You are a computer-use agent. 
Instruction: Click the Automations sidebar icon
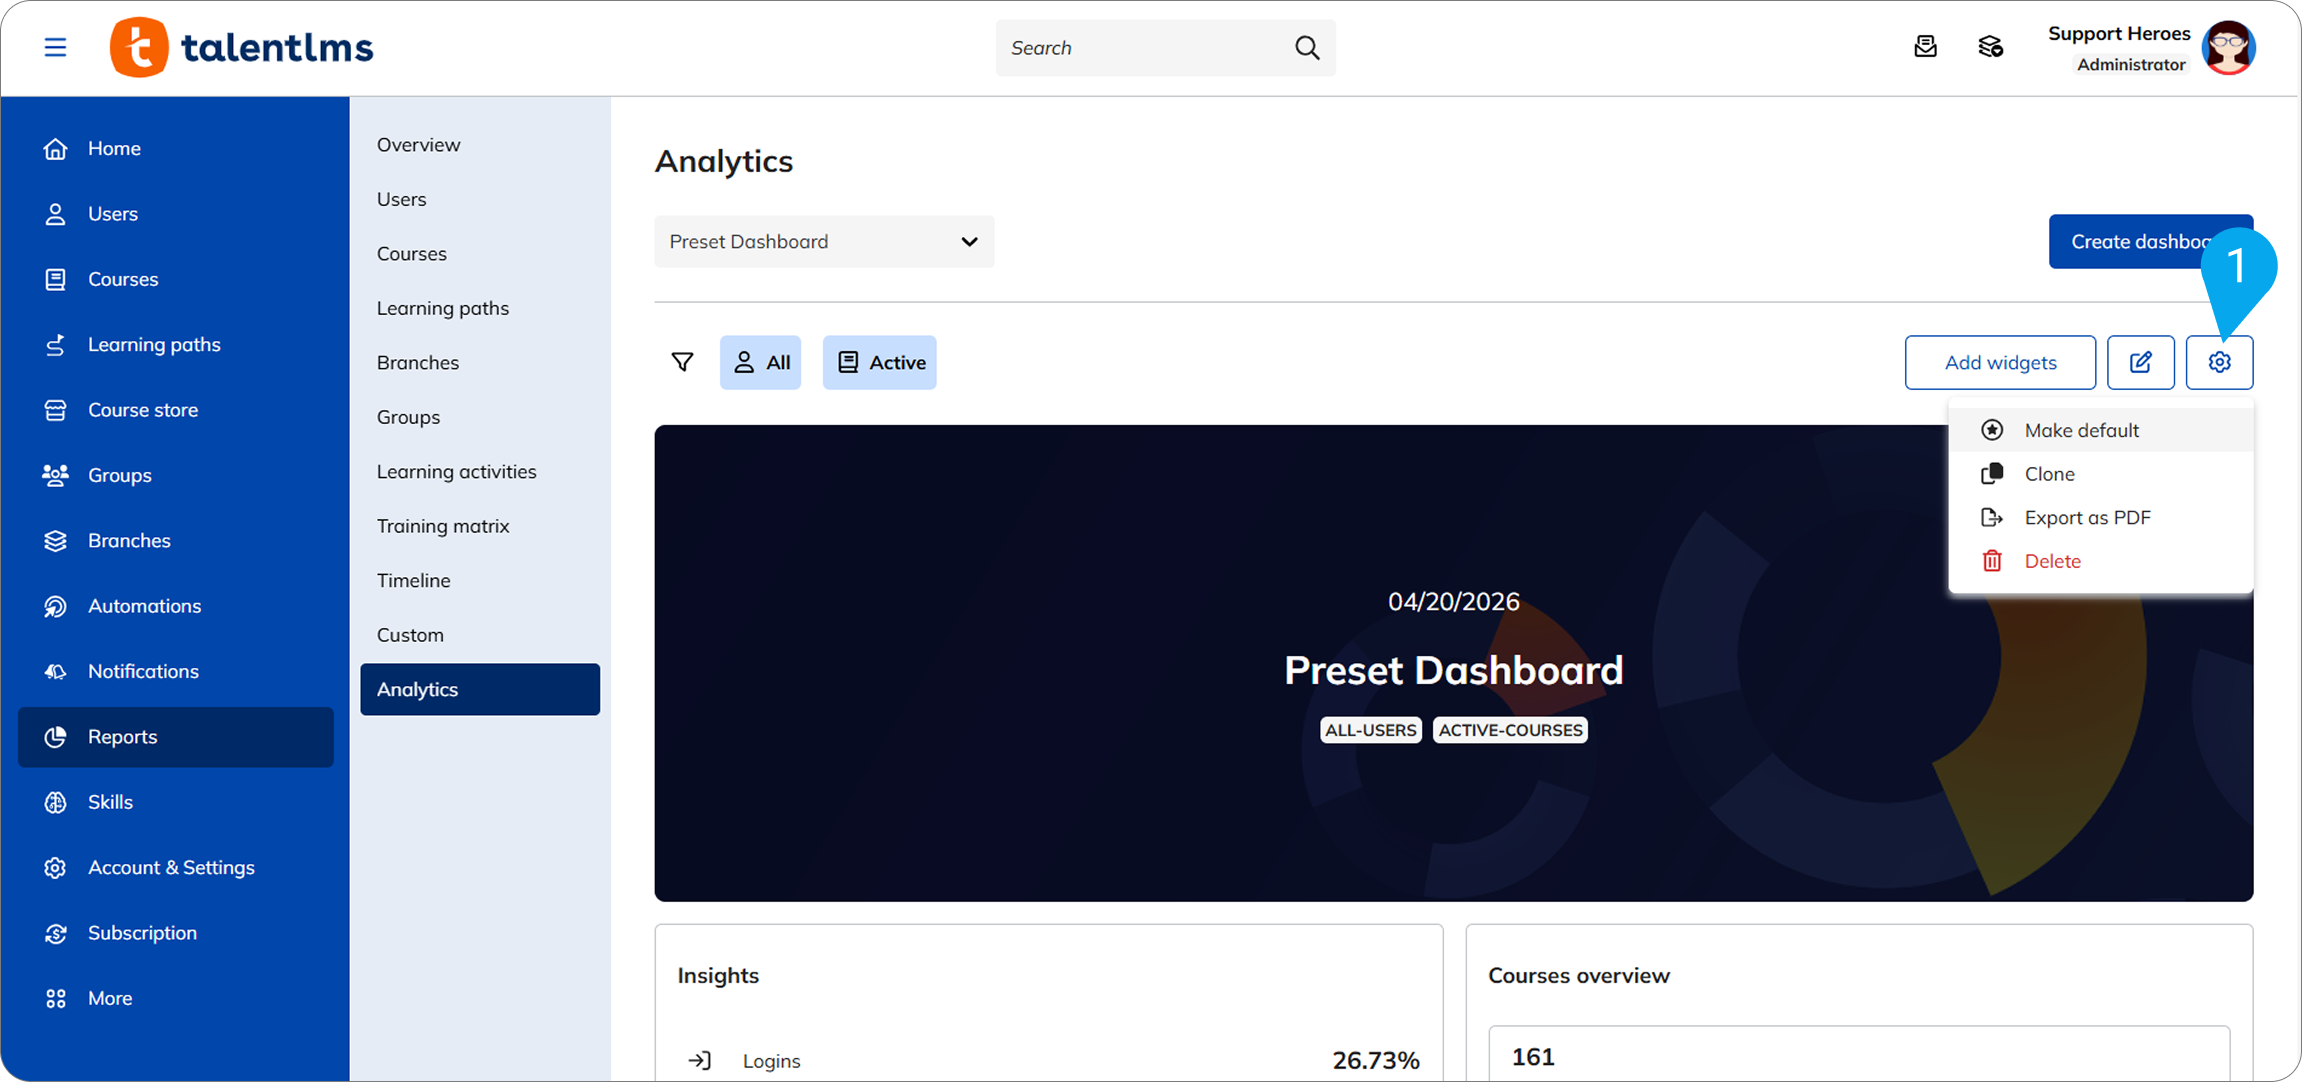click(56, 606)
